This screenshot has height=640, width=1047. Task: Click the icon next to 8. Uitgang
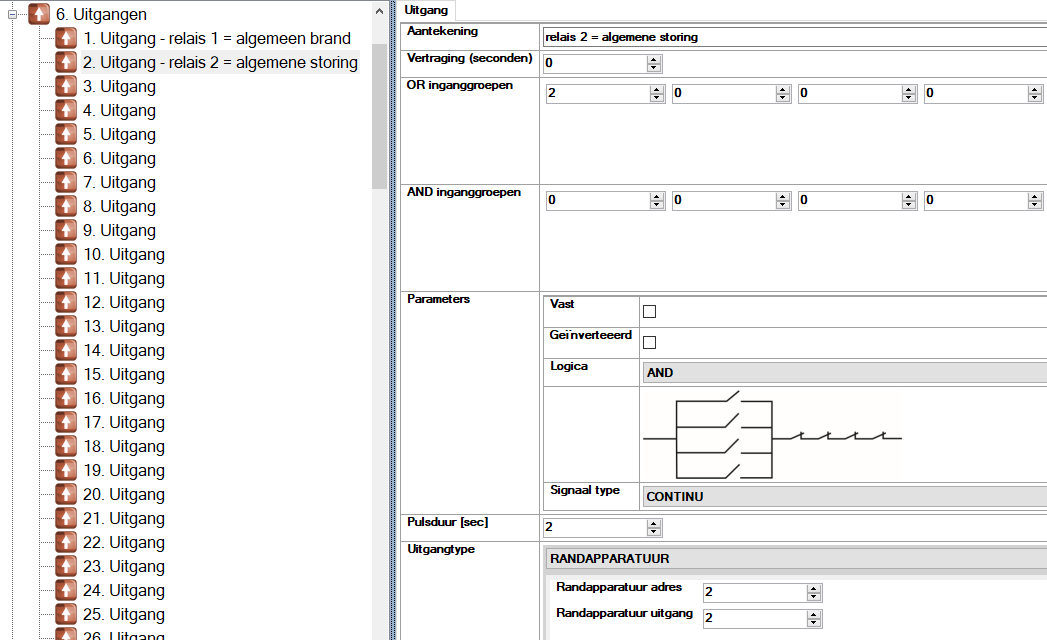tap(66, 206)
